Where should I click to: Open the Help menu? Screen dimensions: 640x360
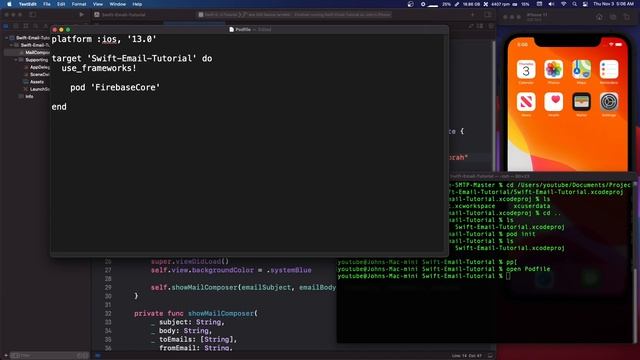pyautogui.click(x=137, y=4)
